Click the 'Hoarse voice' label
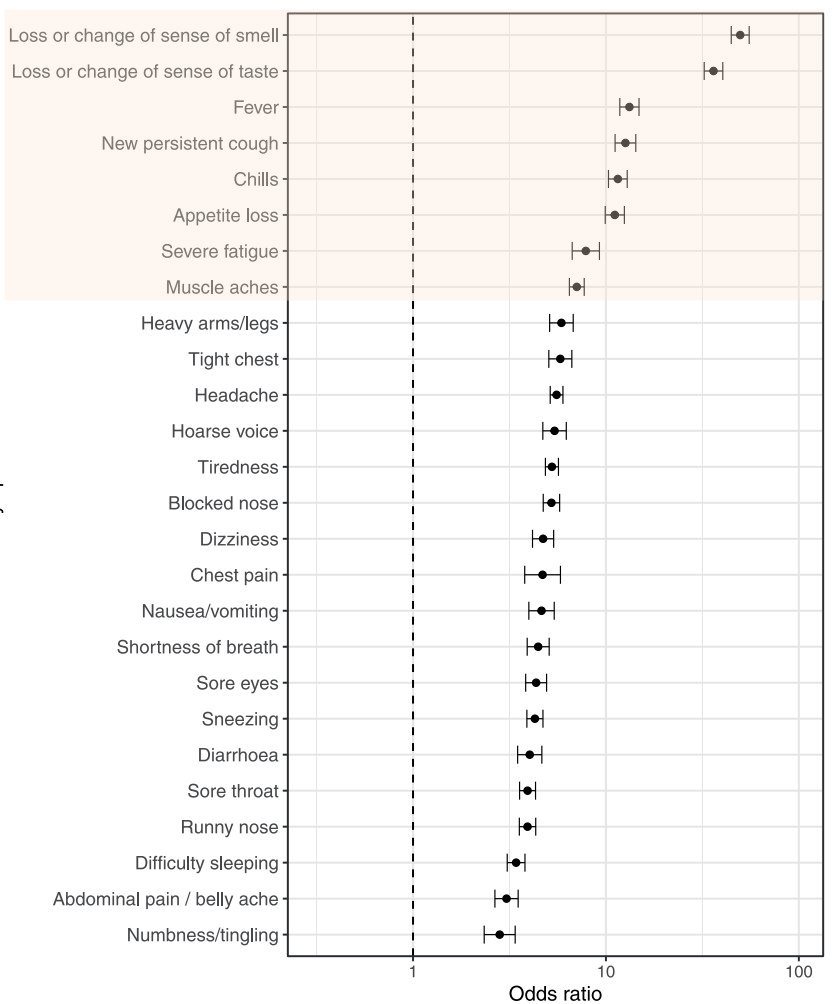The height and width of the screenshot is (1004, 836). (225, 431)
